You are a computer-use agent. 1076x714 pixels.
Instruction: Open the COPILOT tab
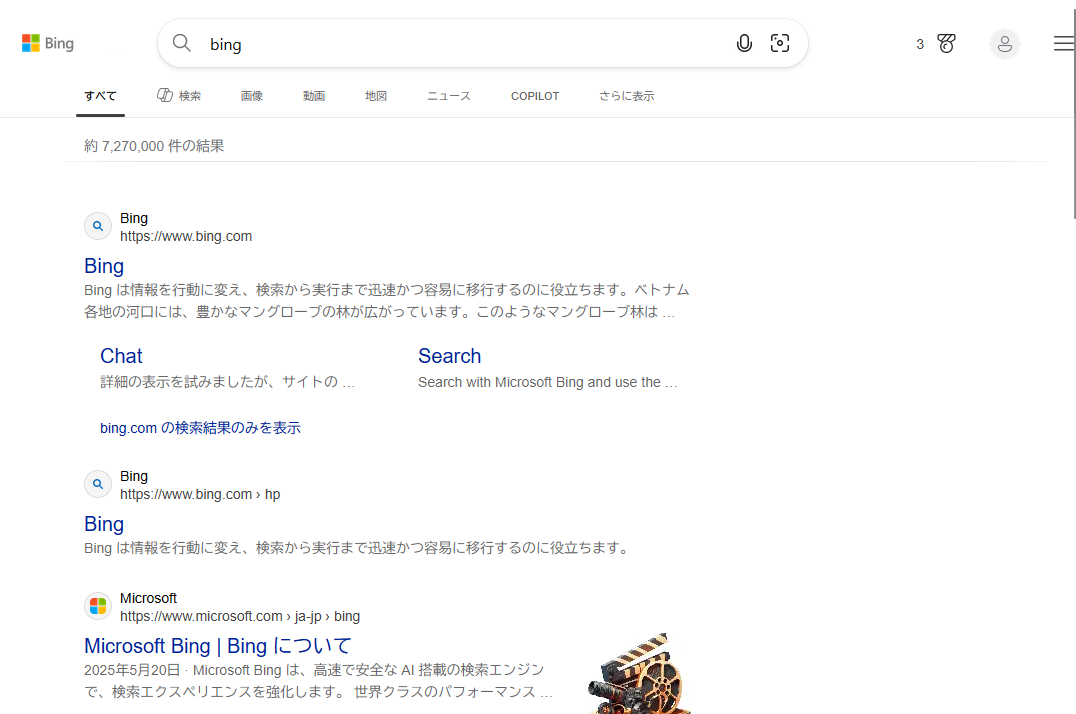[x=535, y=96]
